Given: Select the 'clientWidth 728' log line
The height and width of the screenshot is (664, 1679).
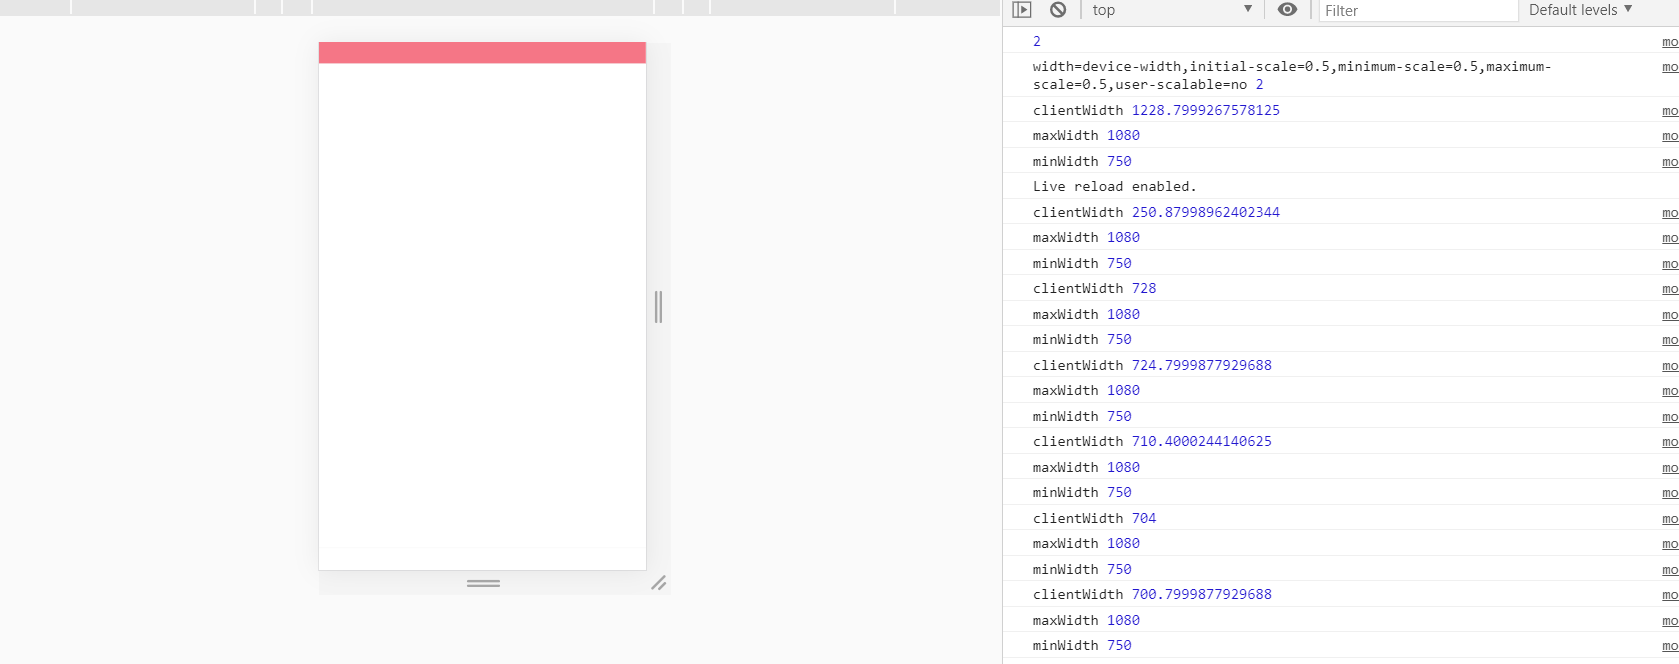Looking at the screenshot, I should [1094, 289].
